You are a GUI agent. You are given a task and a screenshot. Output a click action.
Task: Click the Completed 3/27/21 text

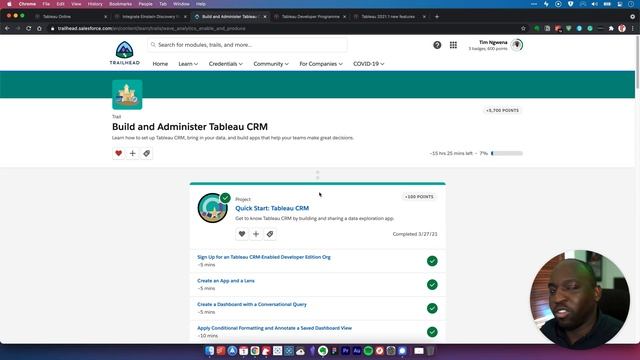(415, 234)
